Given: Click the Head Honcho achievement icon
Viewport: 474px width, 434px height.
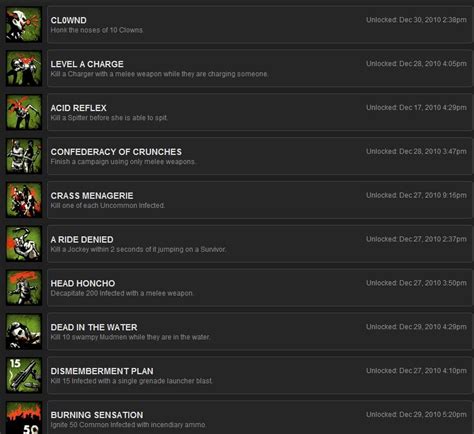Looking at the screenshot, I should (24, 288).
